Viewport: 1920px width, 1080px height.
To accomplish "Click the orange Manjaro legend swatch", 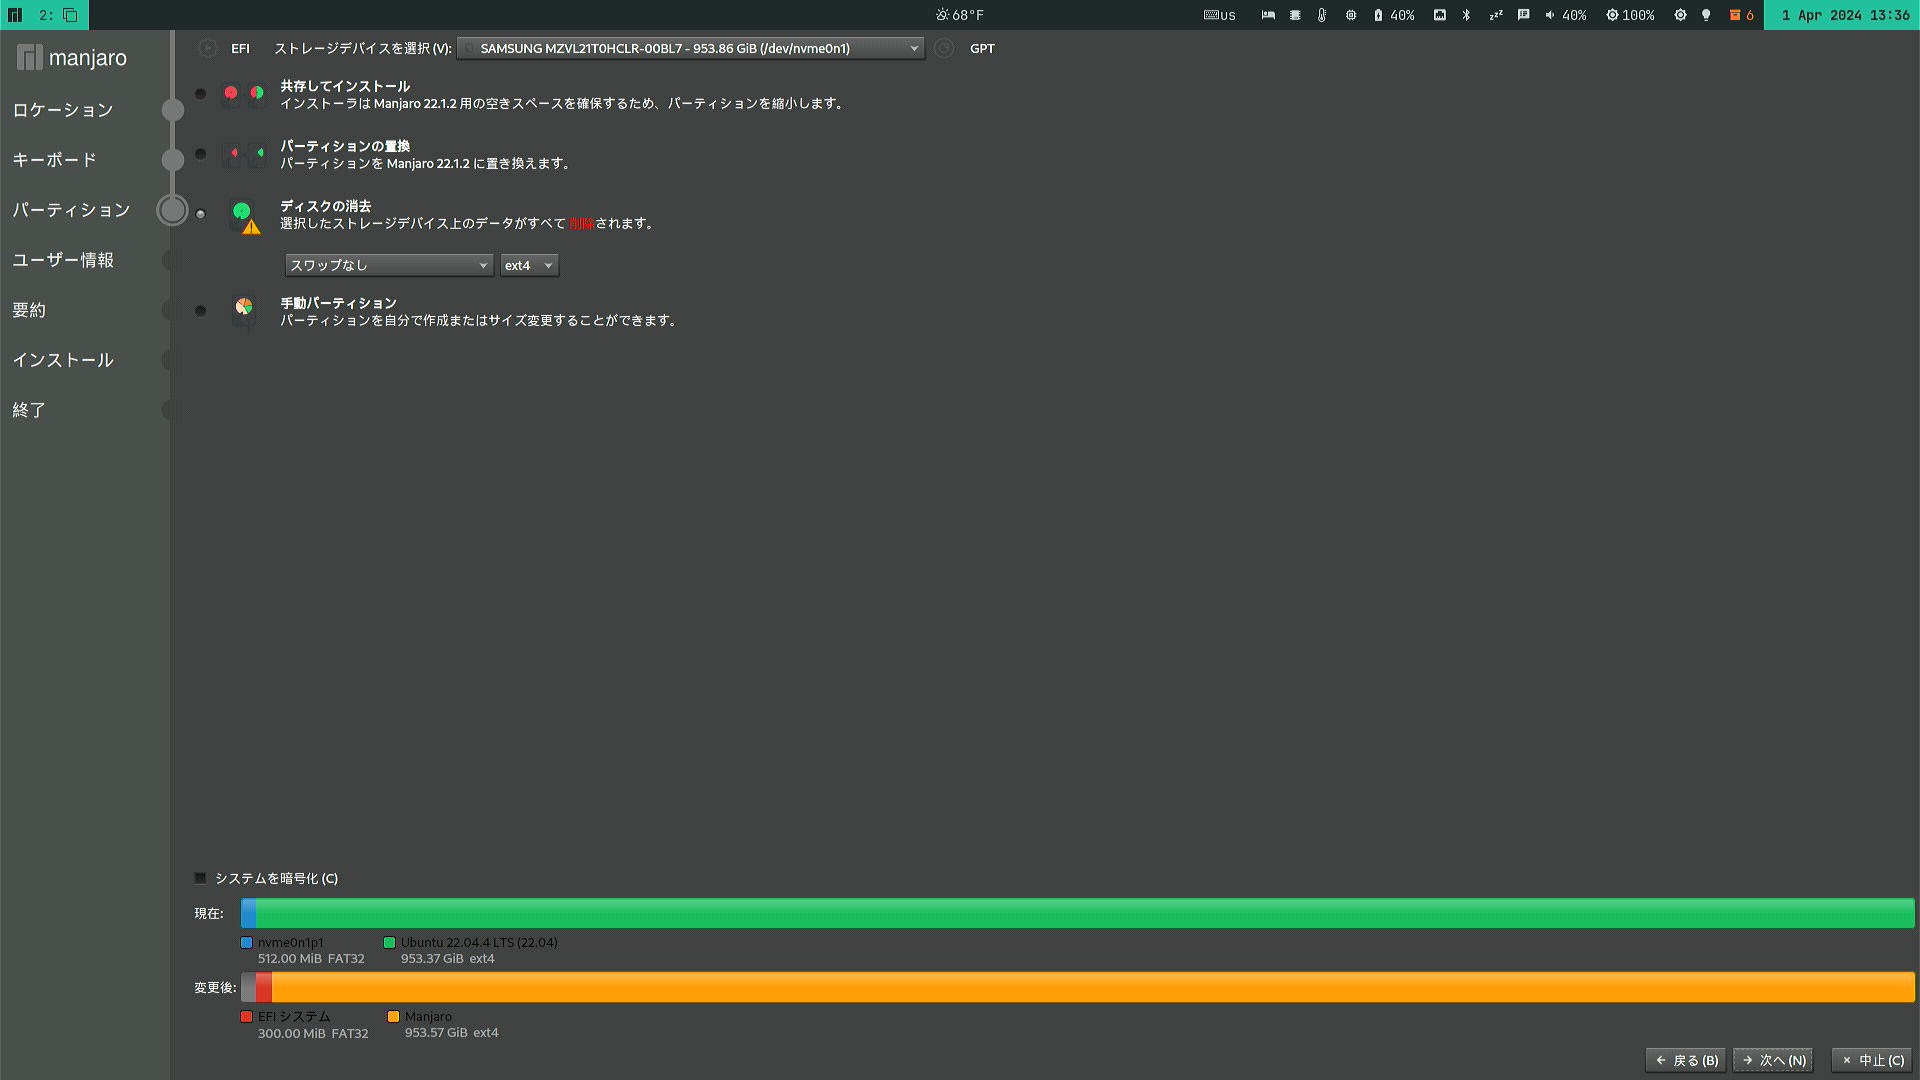I will tap(394, 1016).
